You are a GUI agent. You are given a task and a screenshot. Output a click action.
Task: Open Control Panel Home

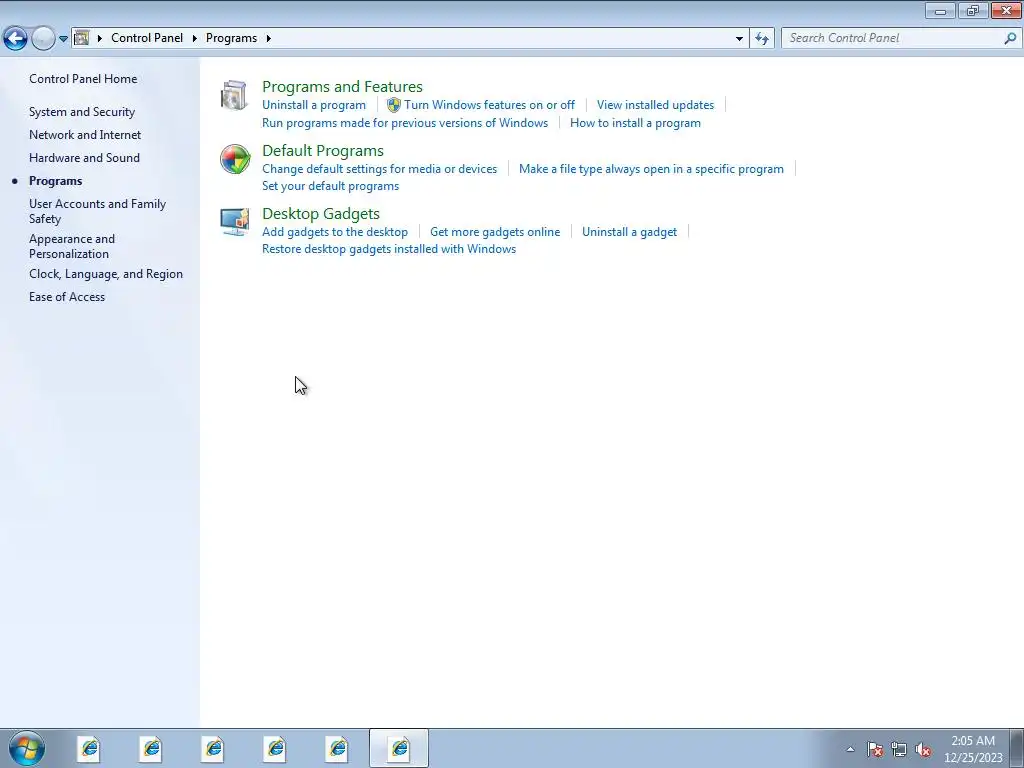click(x=83, y=79)
